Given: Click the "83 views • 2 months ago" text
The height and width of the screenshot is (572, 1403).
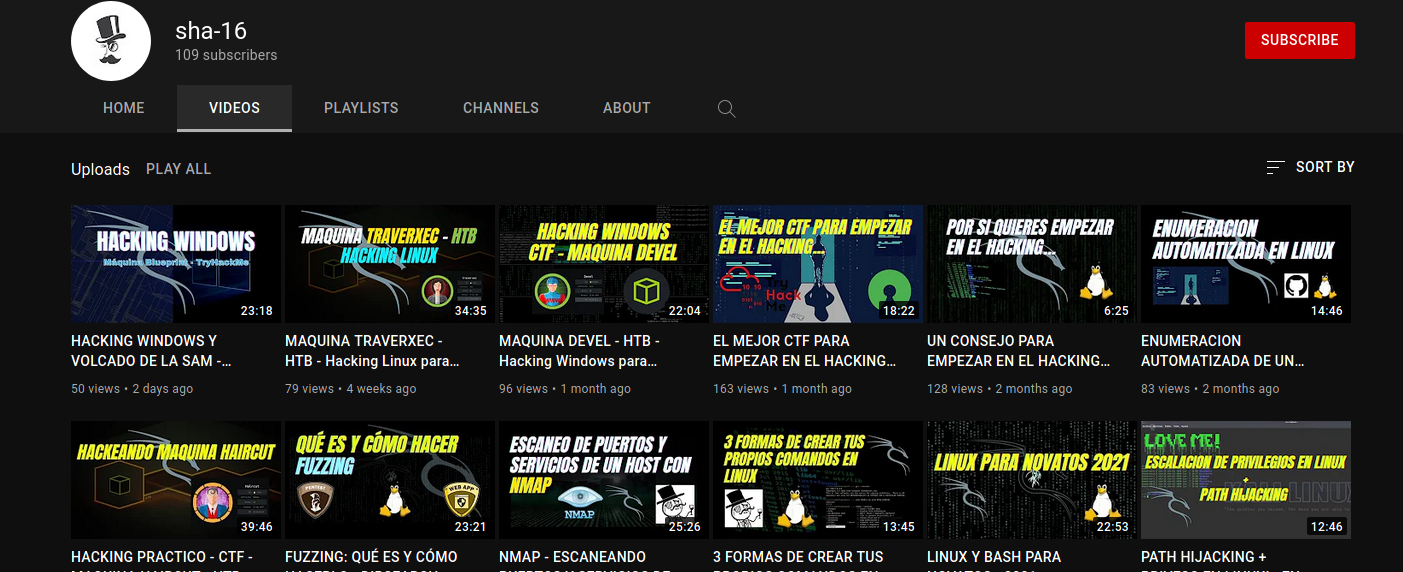Looking at the screenshot, I should (1210, 389).
